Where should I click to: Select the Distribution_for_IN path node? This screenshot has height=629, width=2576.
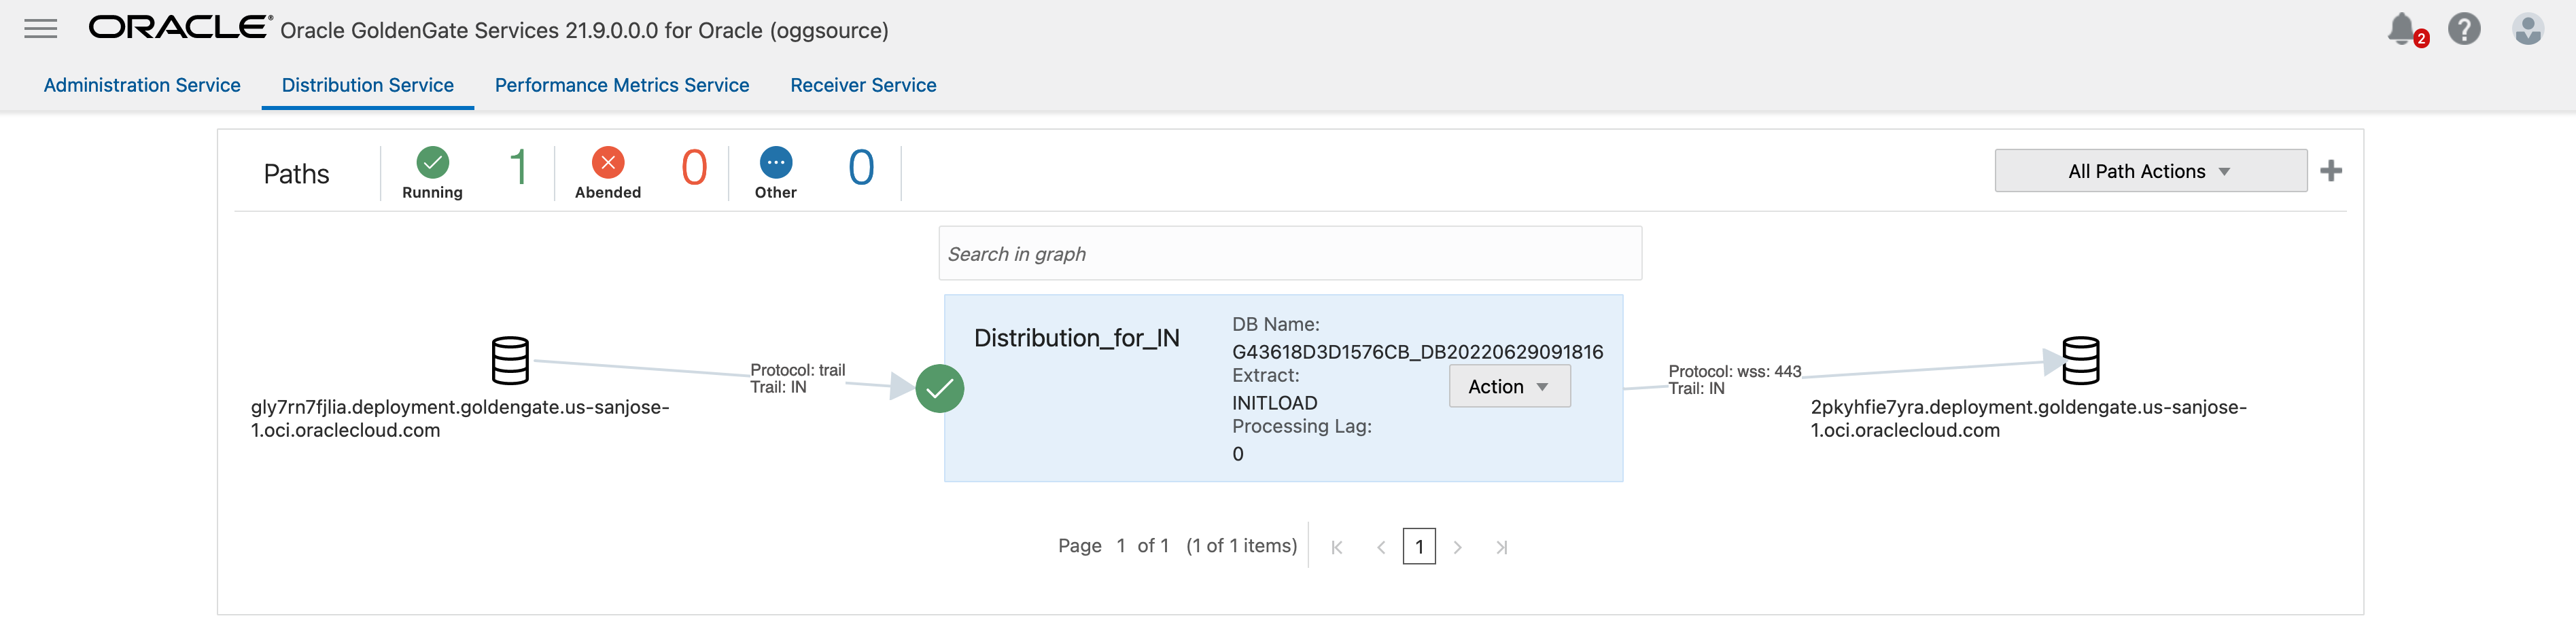point(1077,337)
